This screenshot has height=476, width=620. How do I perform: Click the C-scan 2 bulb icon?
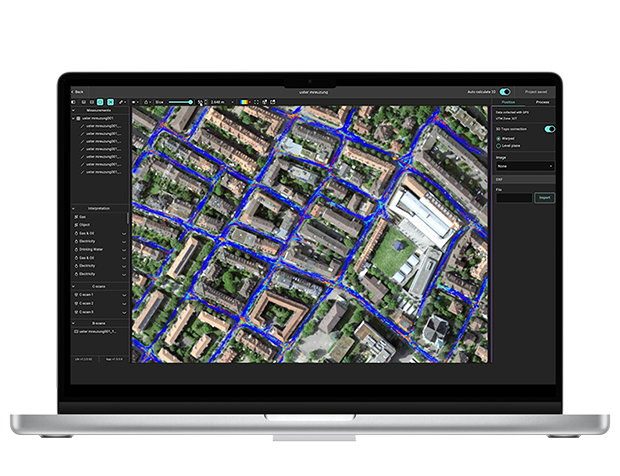pos(76,303)
